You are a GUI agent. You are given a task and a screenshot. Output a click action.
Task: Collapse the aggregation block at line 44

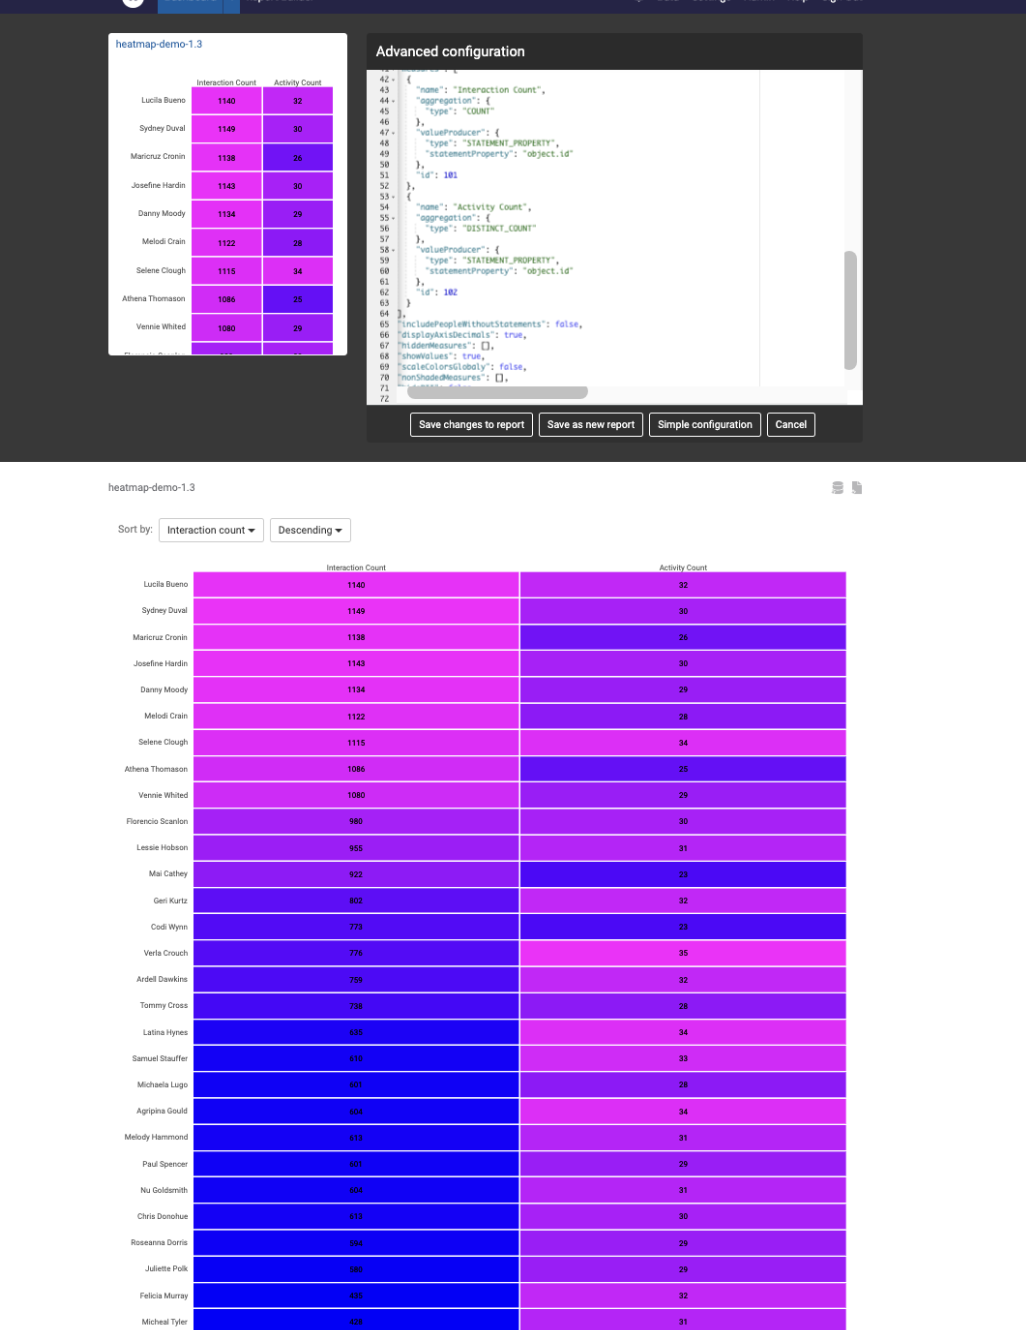pos(394,100)
